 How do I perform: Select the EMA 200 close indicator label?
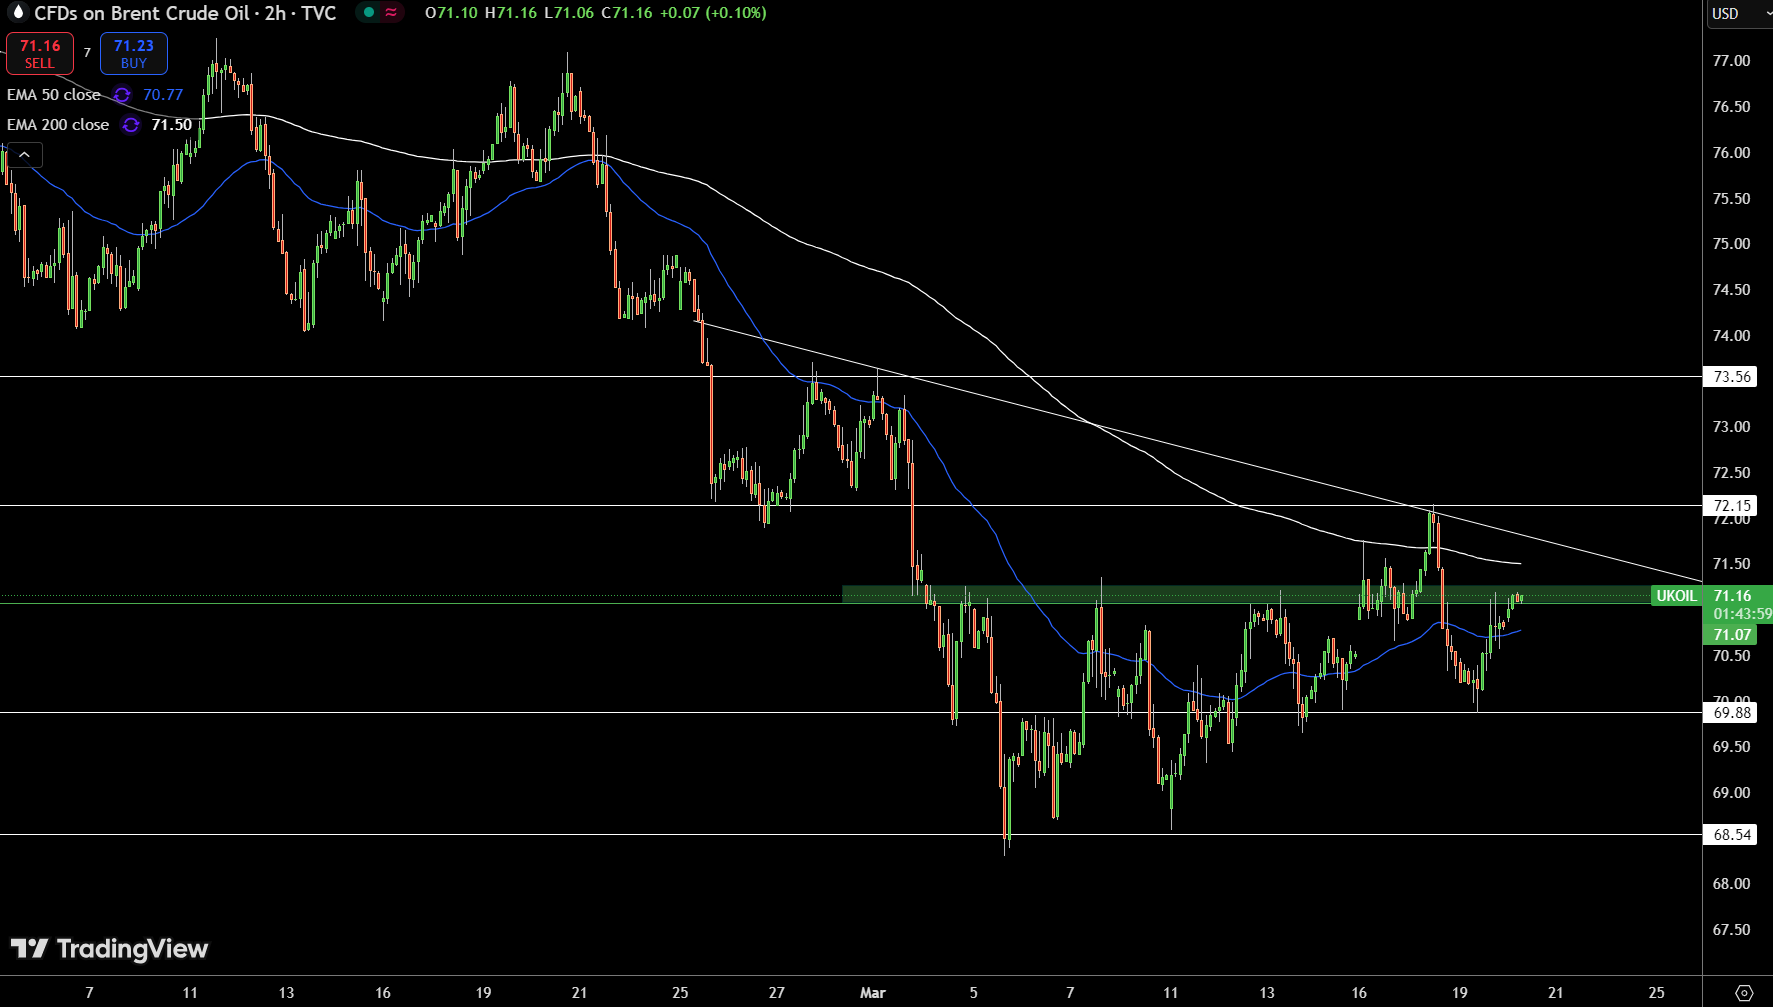coord(58,125)
